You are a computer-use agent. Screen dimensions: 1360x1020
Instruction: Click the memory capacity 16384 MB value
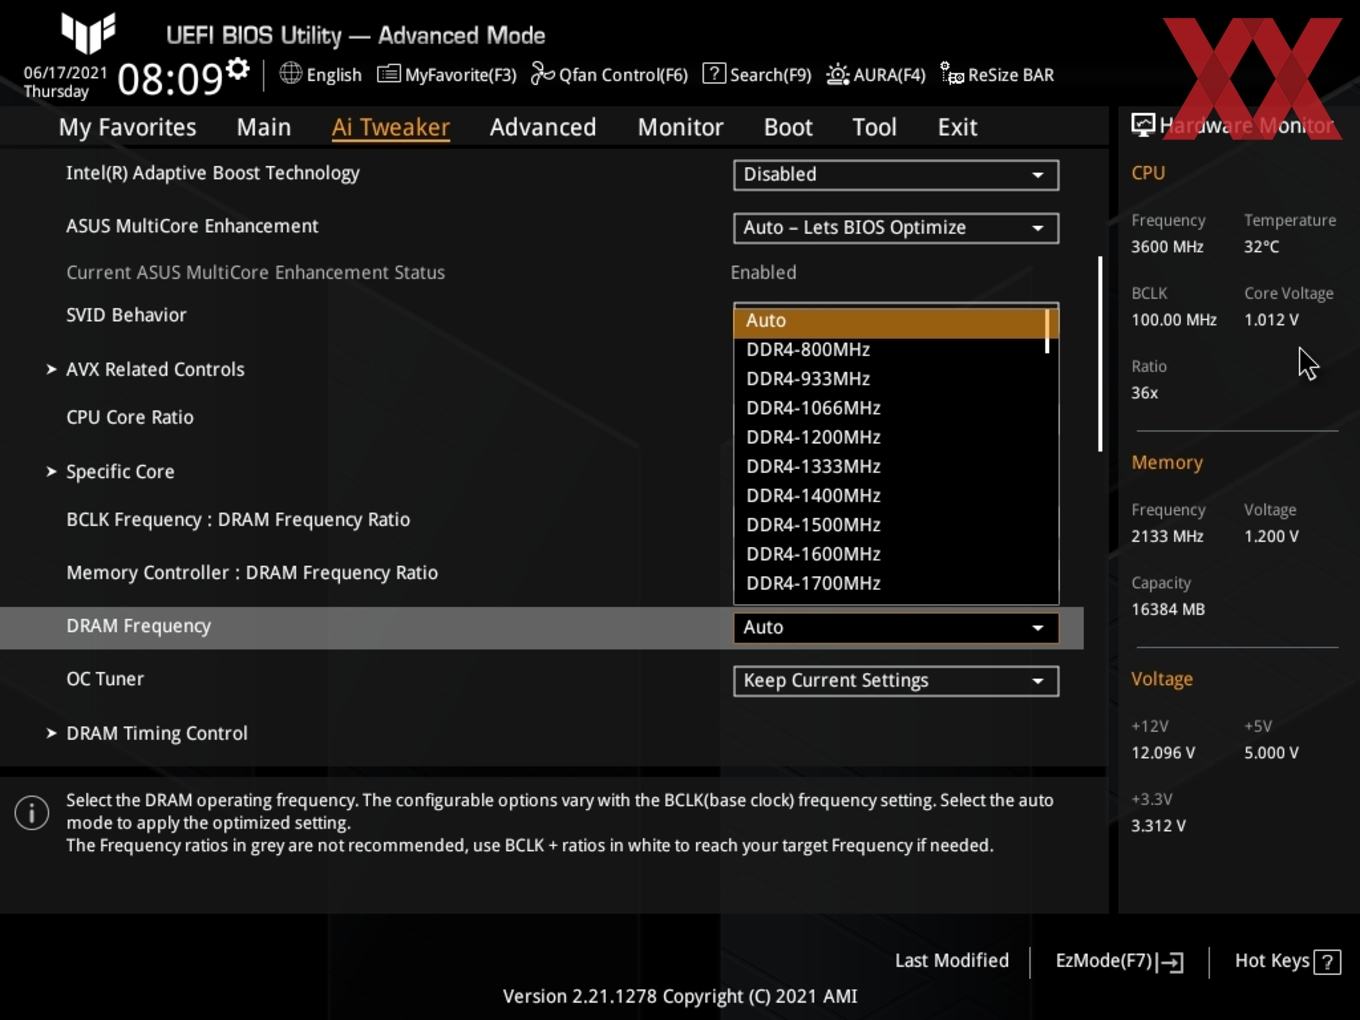pos(1168,609)
